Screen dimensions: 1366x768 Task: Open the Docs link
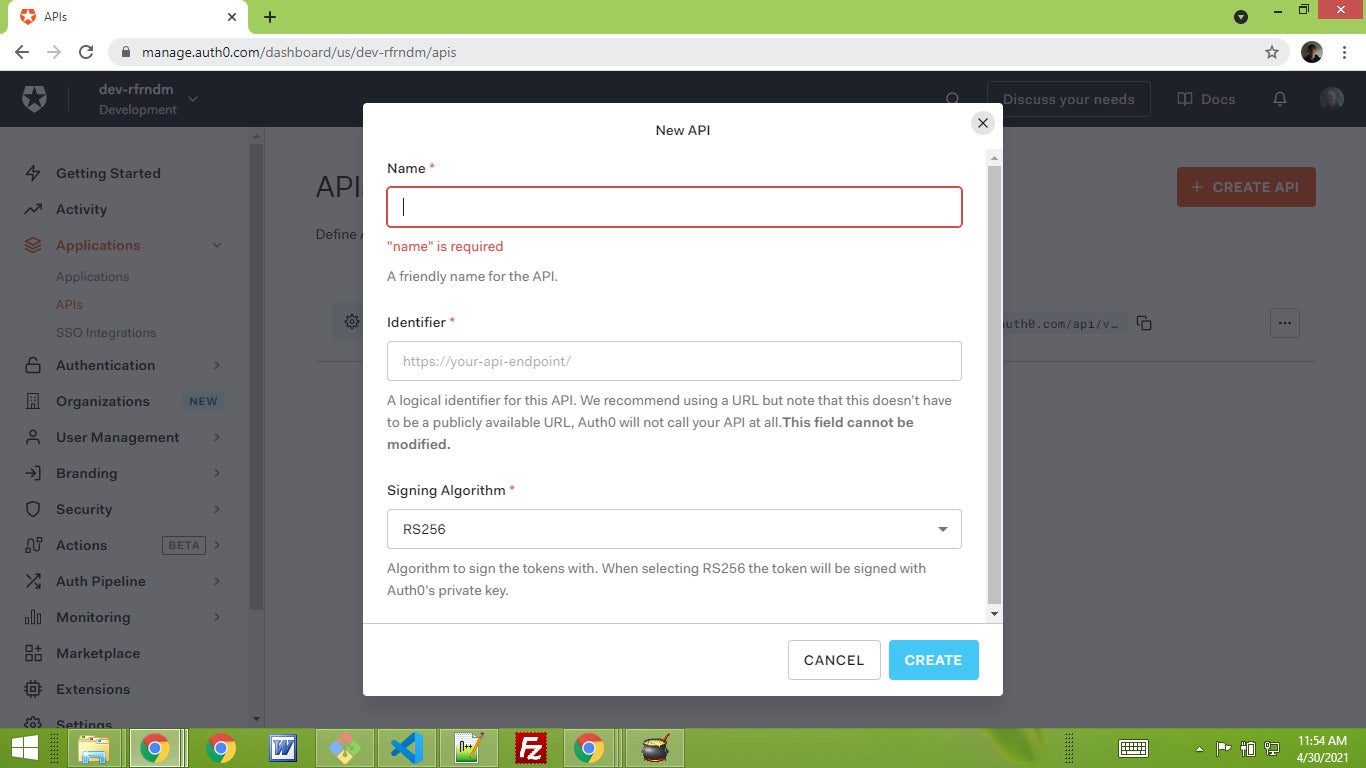click(x=1206, y=99)
